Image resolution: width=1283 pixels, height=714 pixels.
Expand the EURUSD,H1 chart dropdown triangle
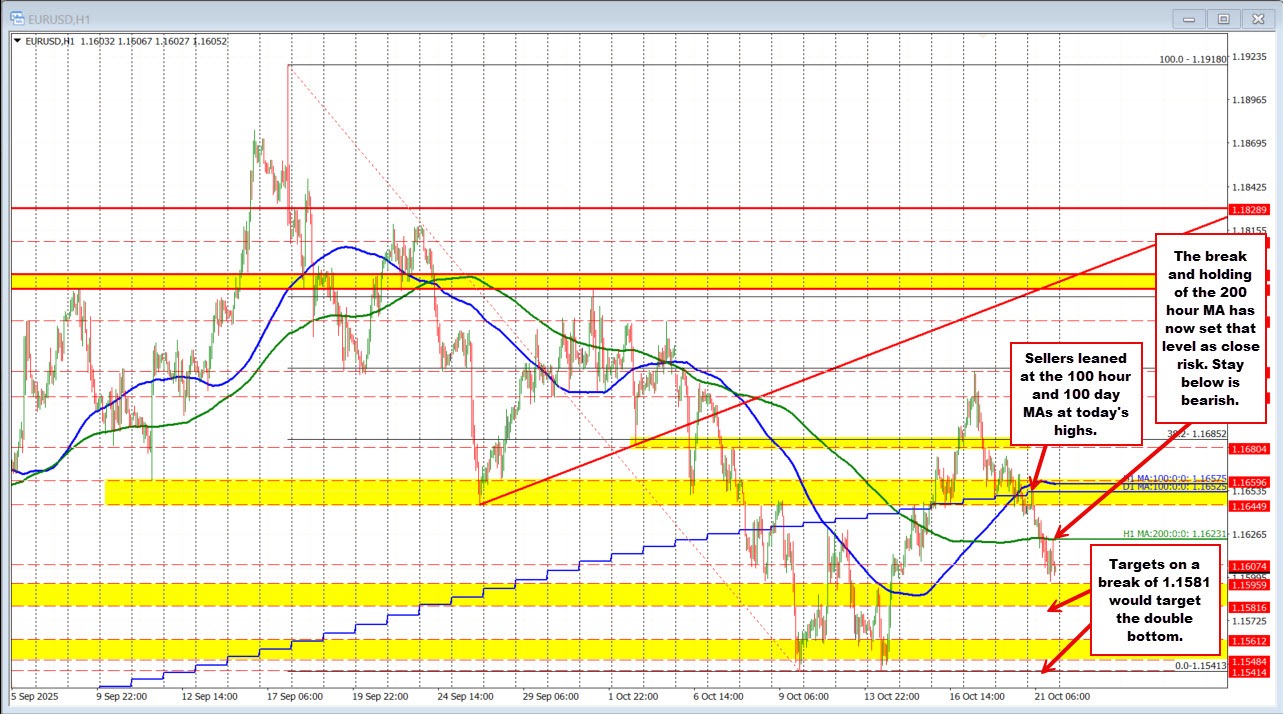tap(16, 41)
